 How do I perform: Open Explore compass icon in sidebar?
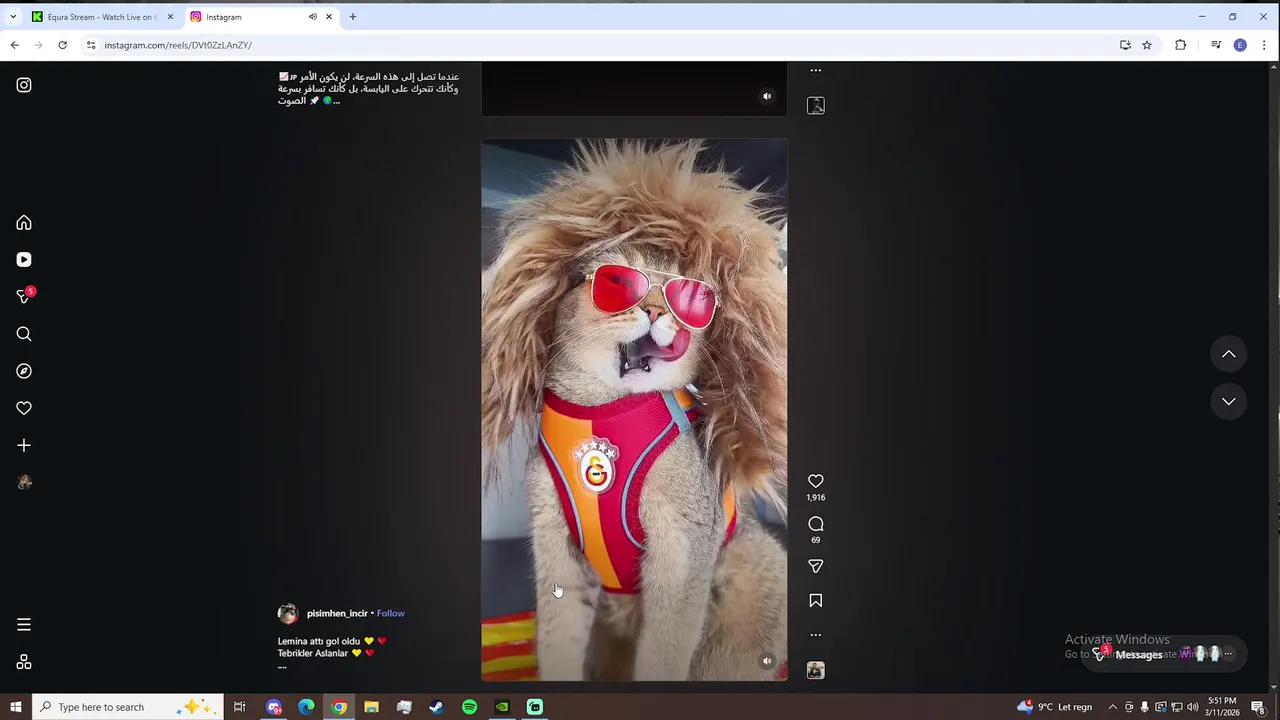point(24,371)
